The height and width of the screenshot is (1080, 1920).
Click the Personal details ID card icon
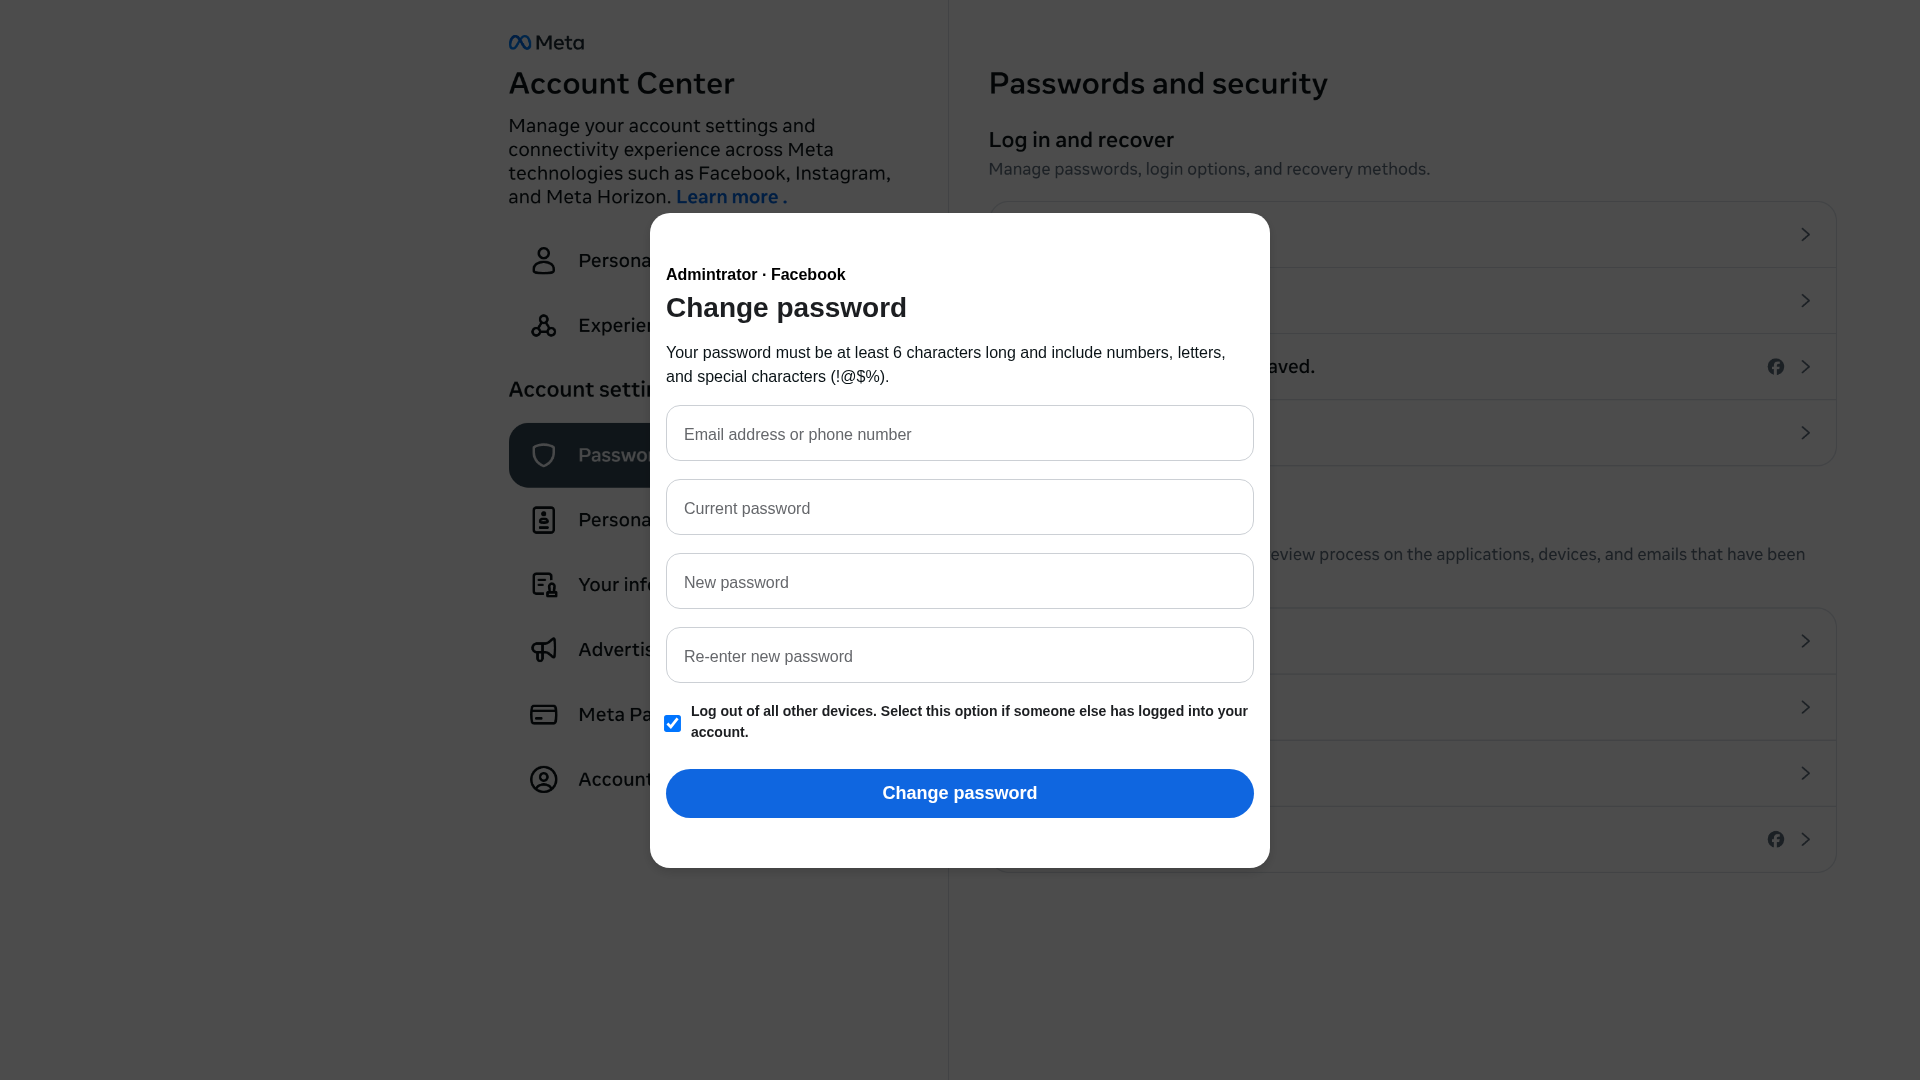(543, 519)
